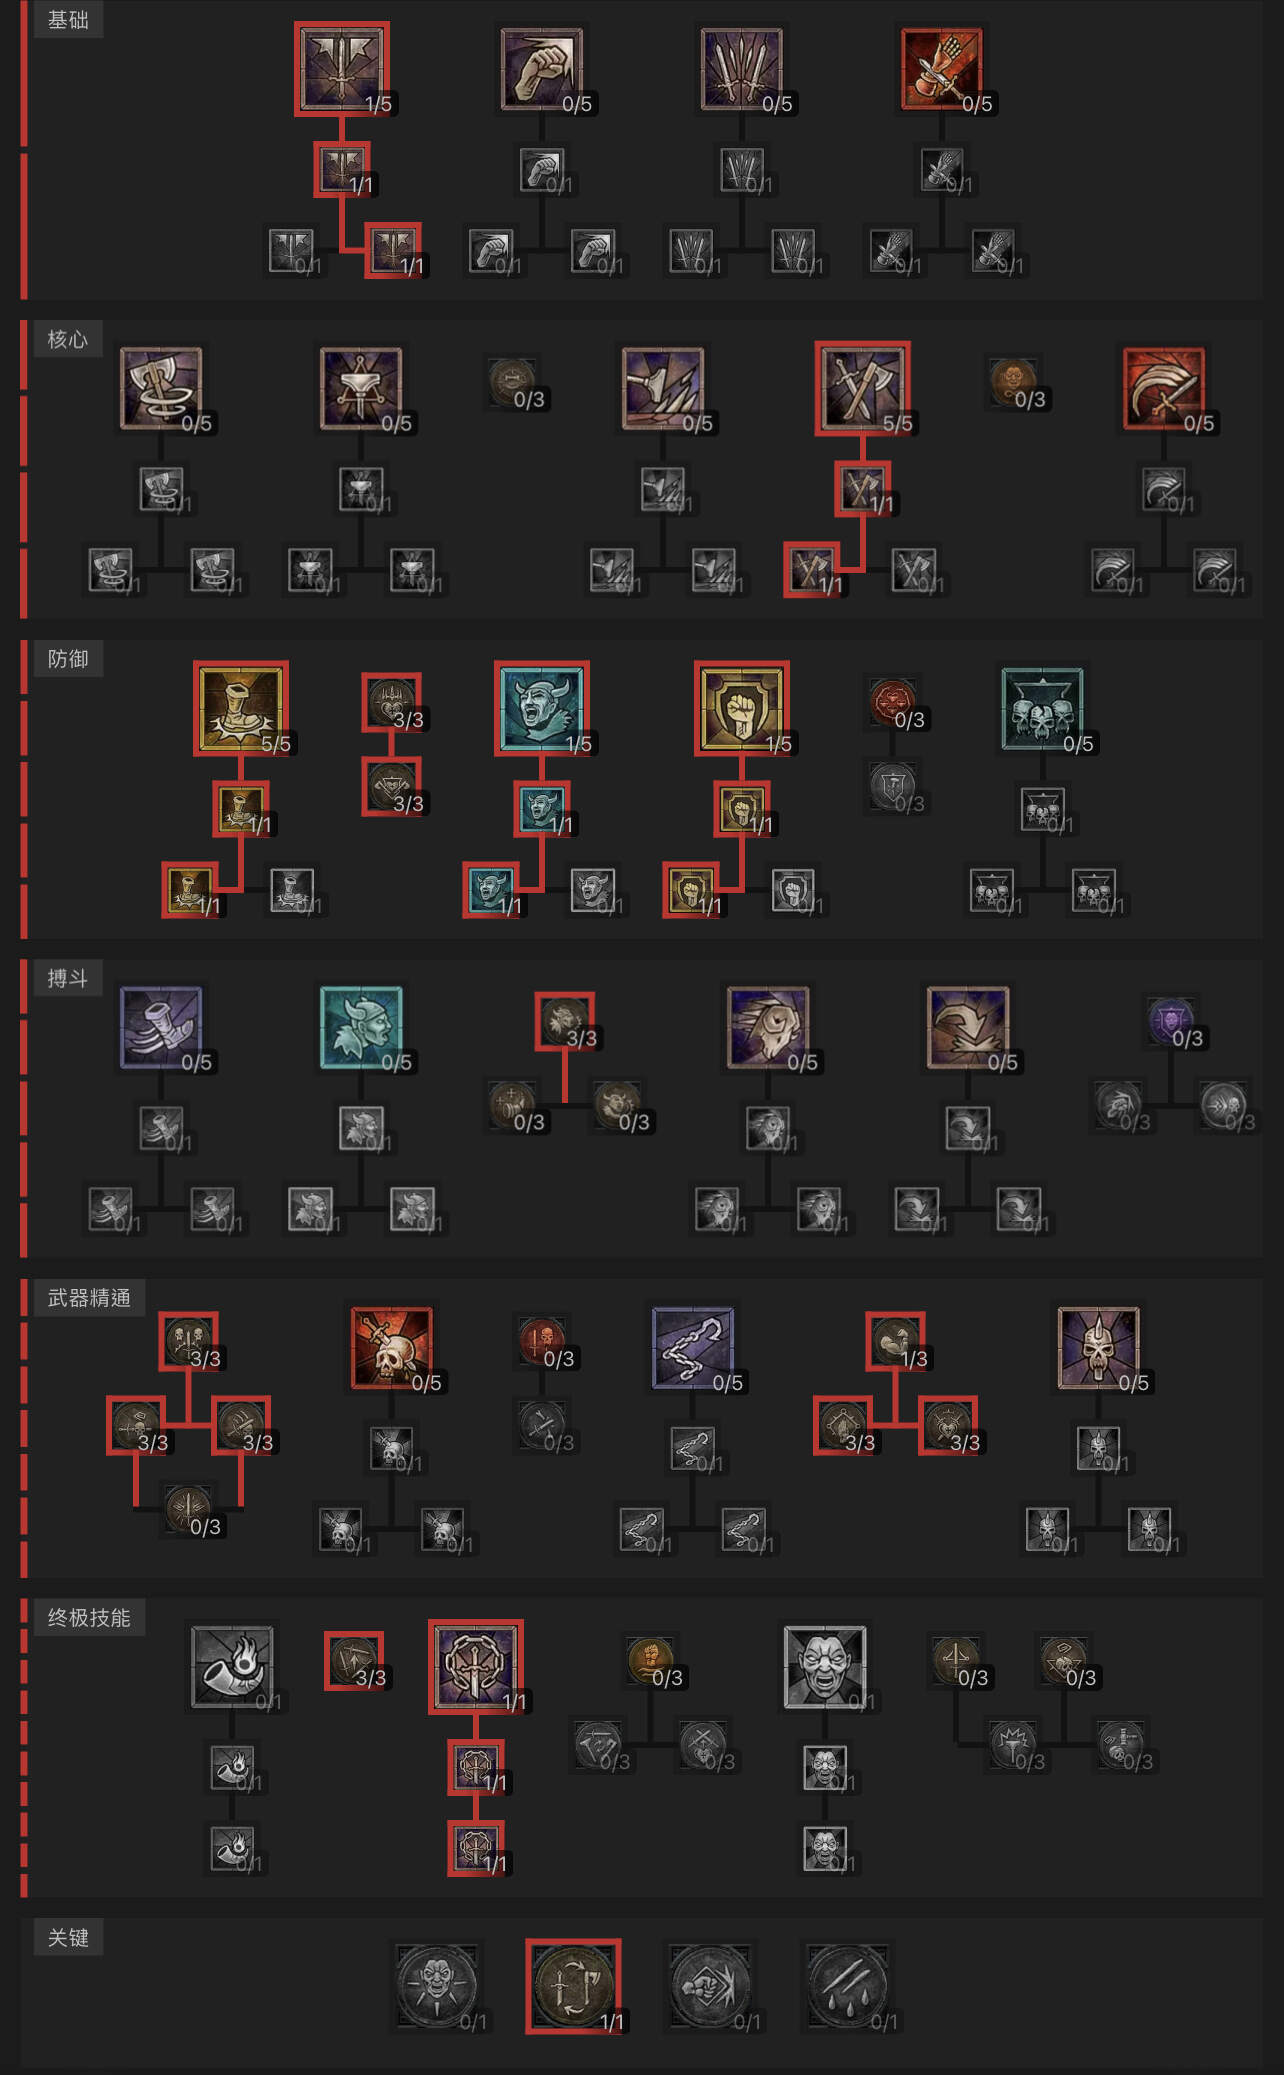This screenshot has height=2075, width=1284.
Task: Click the red Rend scythe skill icon
Action: 1163,389
